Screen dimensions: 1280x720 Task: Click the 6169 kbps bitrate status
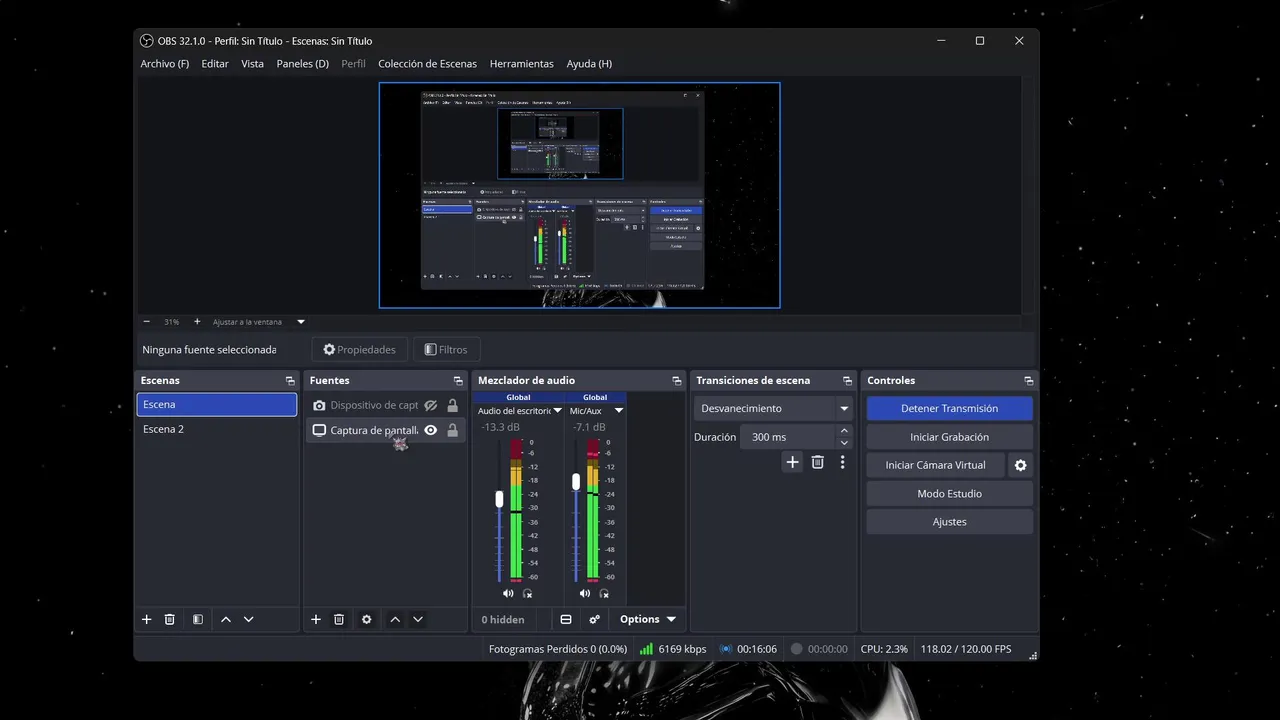pyautogui.click(x=673, y=649)
